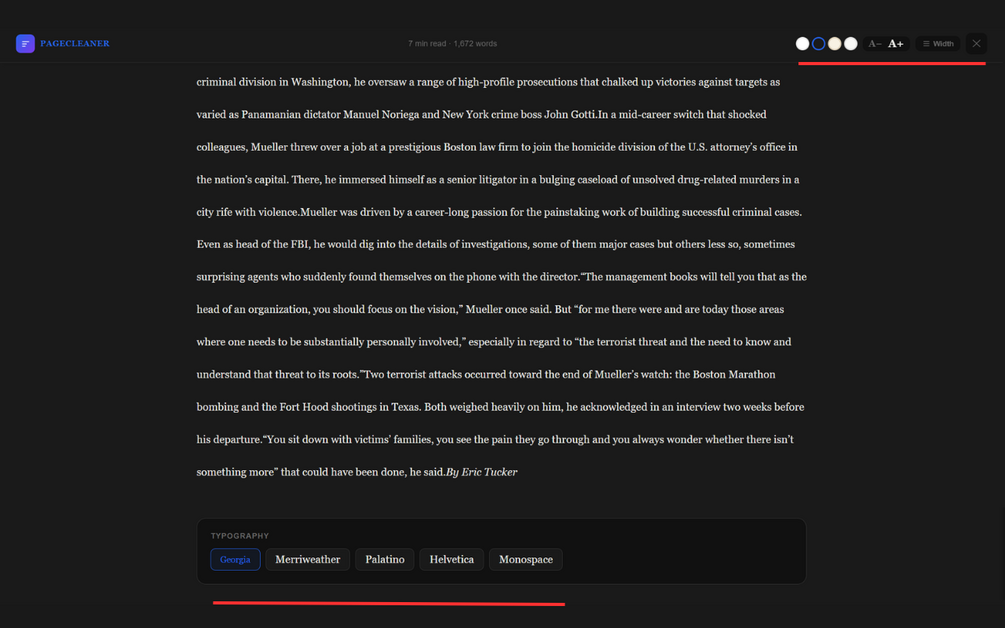Image resolution: width=1005 pixels, height=628 pixels.
Task: Switch typography to Monospace
Action: coord(526,559)
